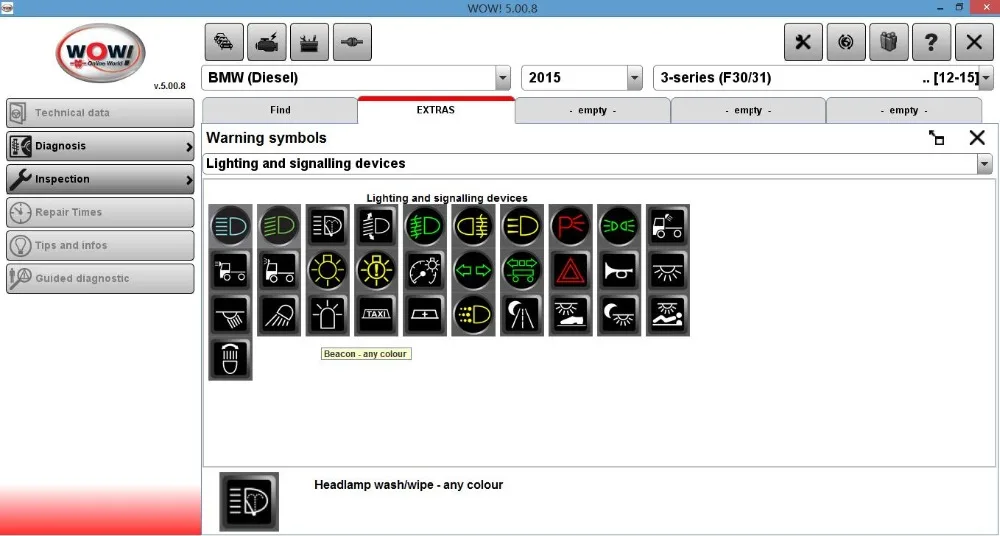Click the Inspection menu button
The image size is (1000, 536).
point(100,179)
